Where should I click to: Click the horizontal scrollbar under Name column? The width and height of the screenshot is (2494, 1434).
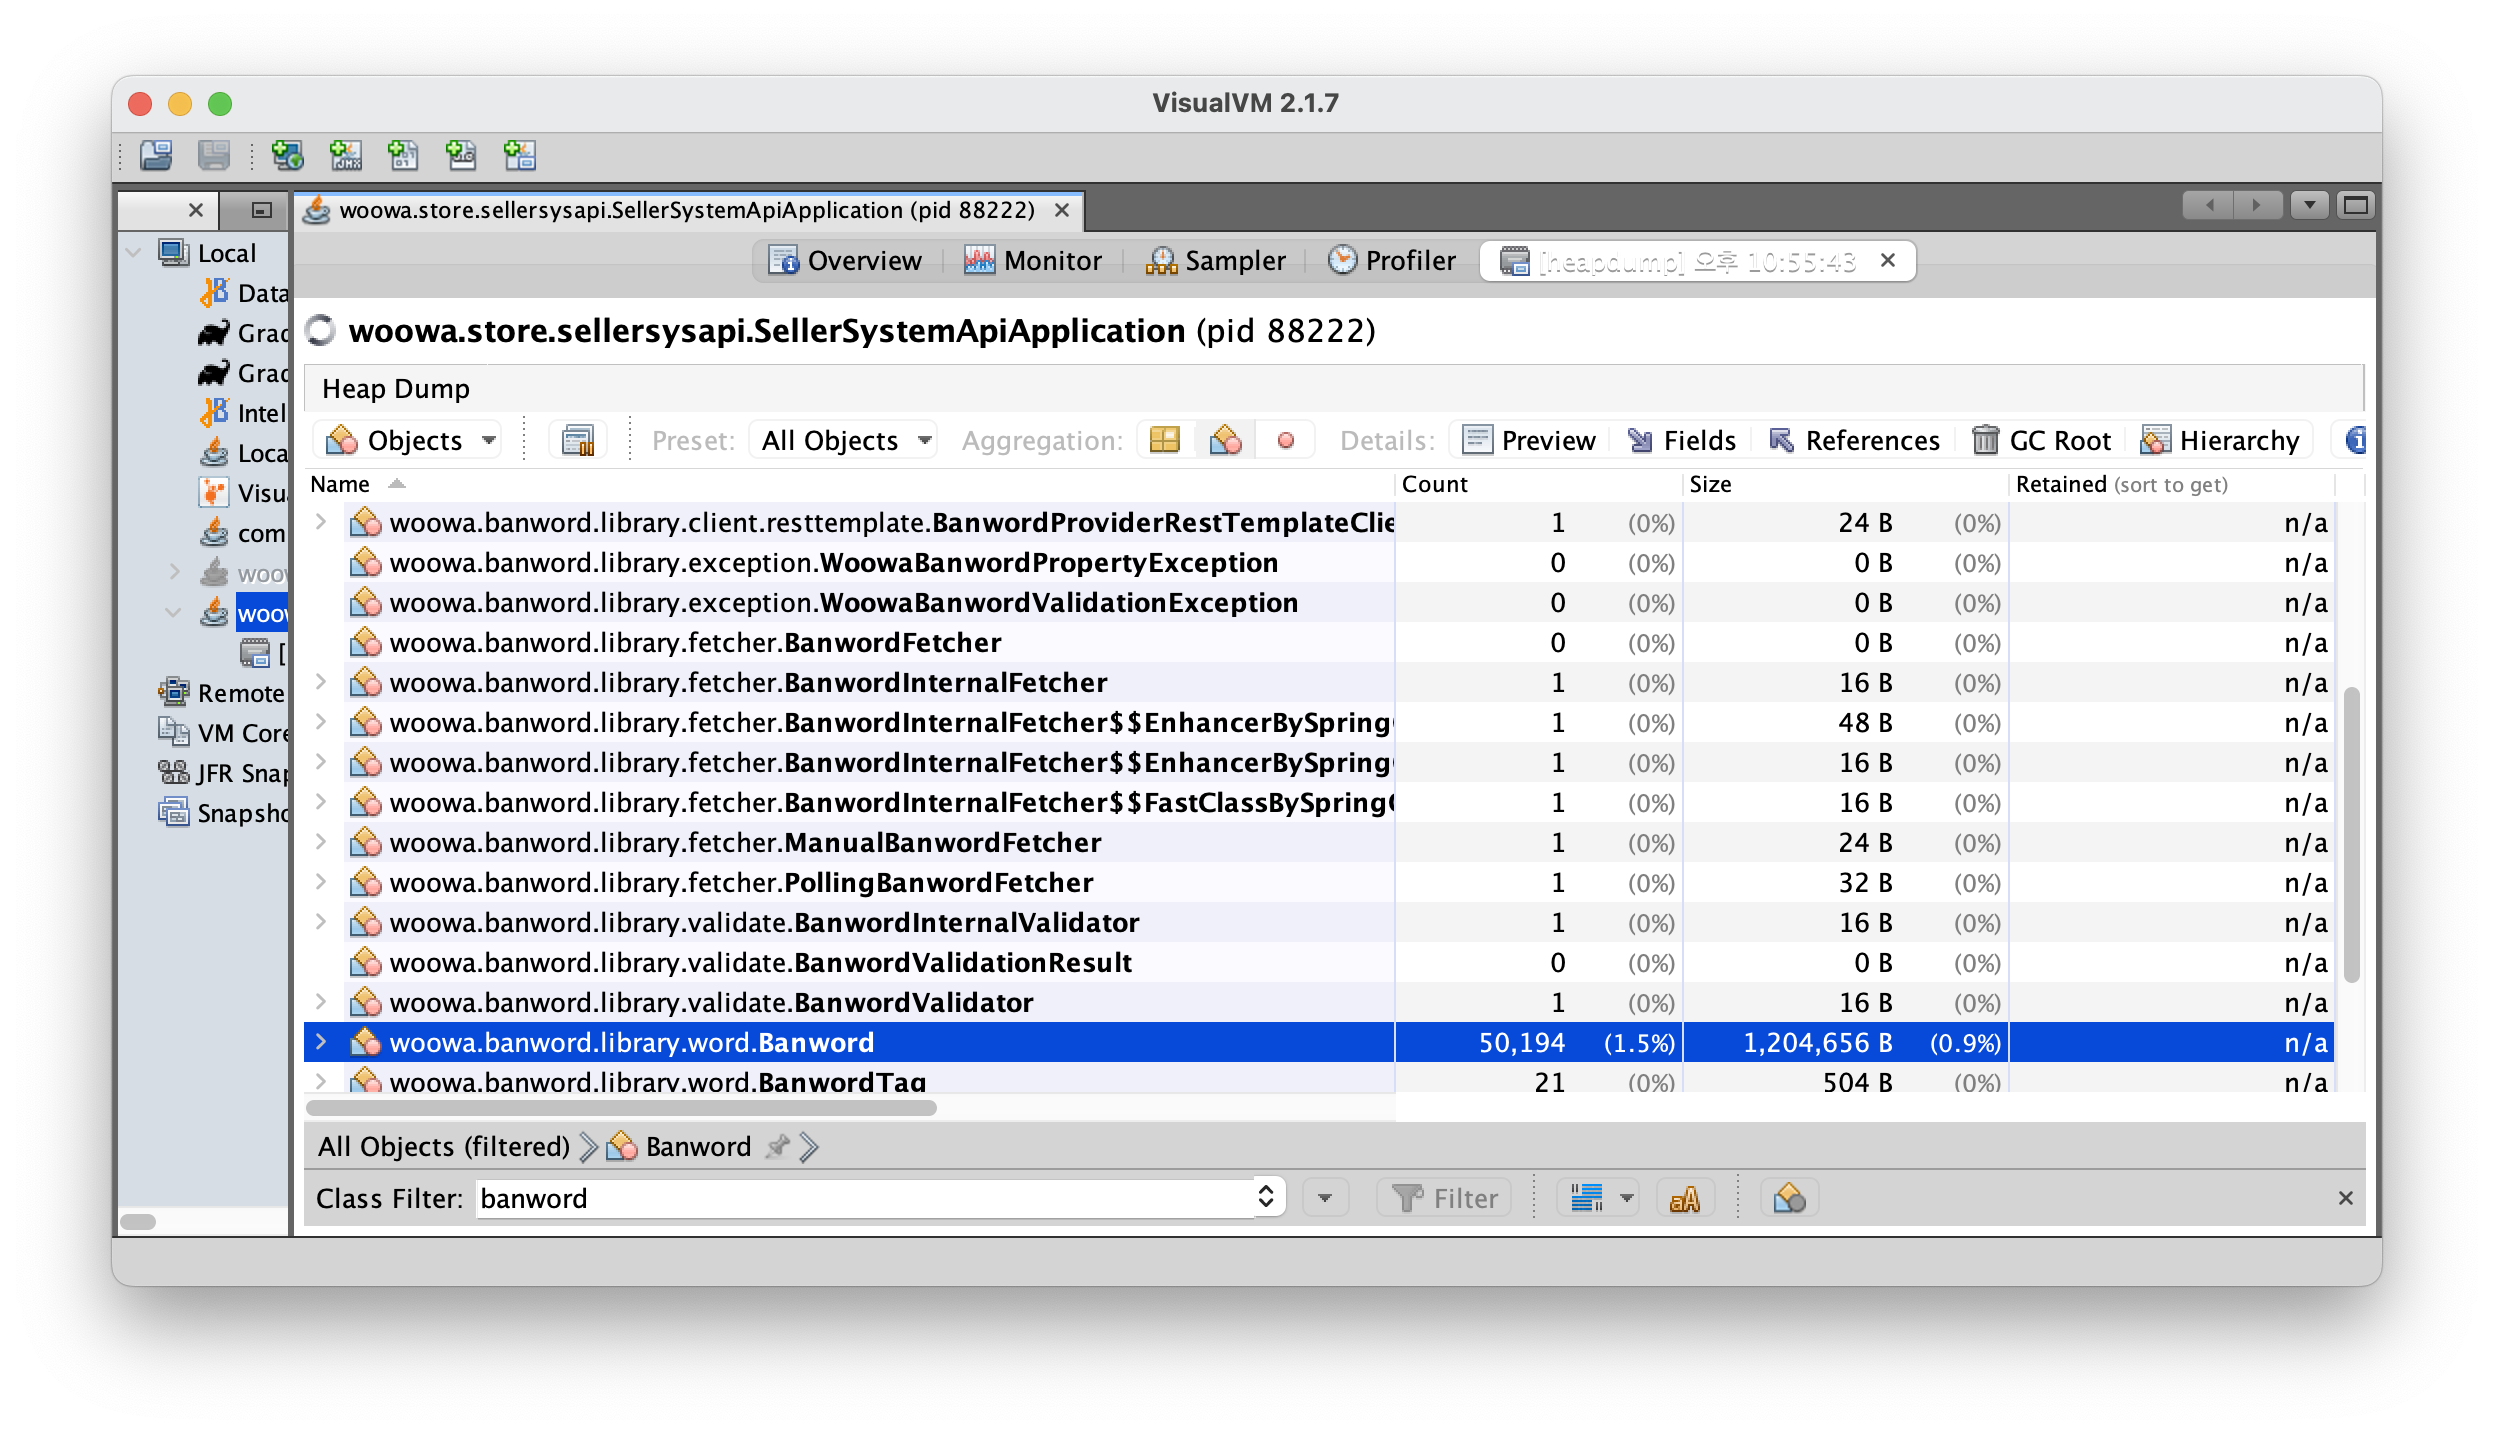[621, 1108]
